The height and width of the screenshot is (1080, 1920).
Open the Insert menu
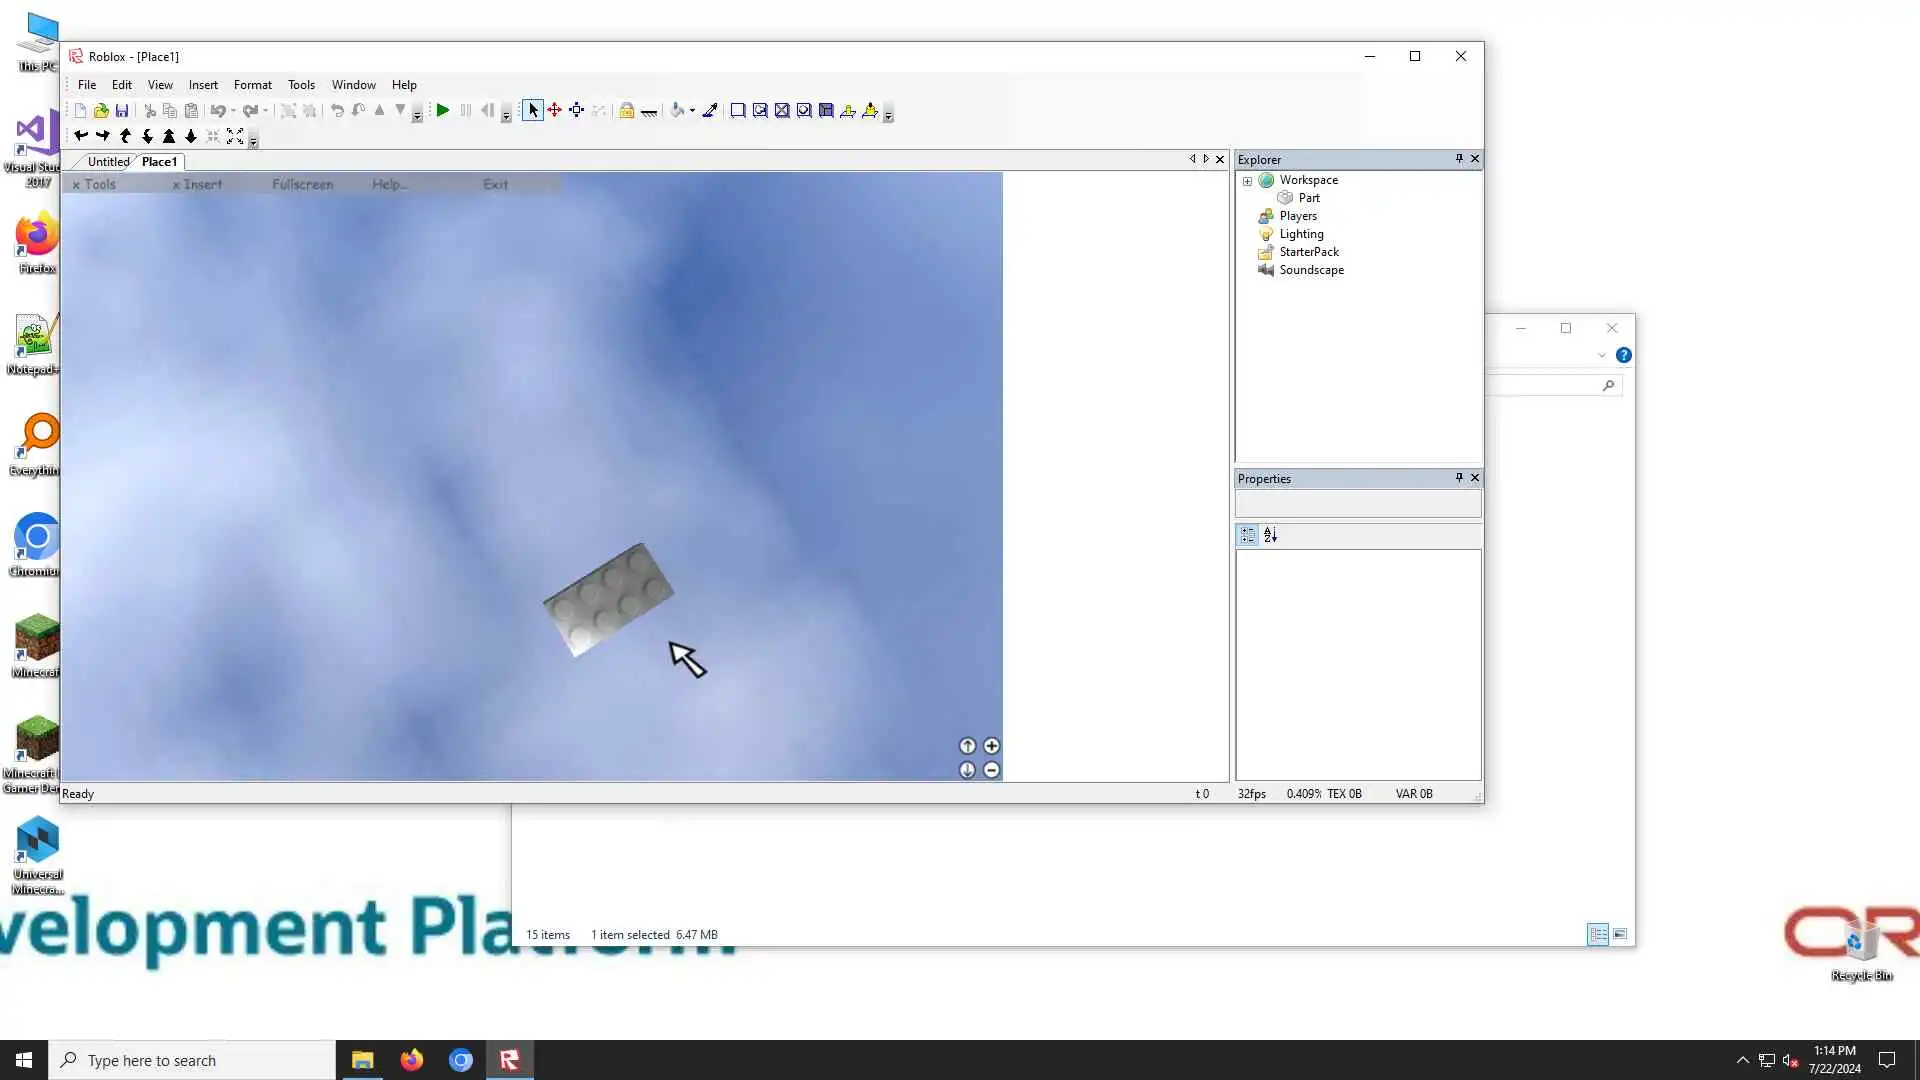click(203, 85)
